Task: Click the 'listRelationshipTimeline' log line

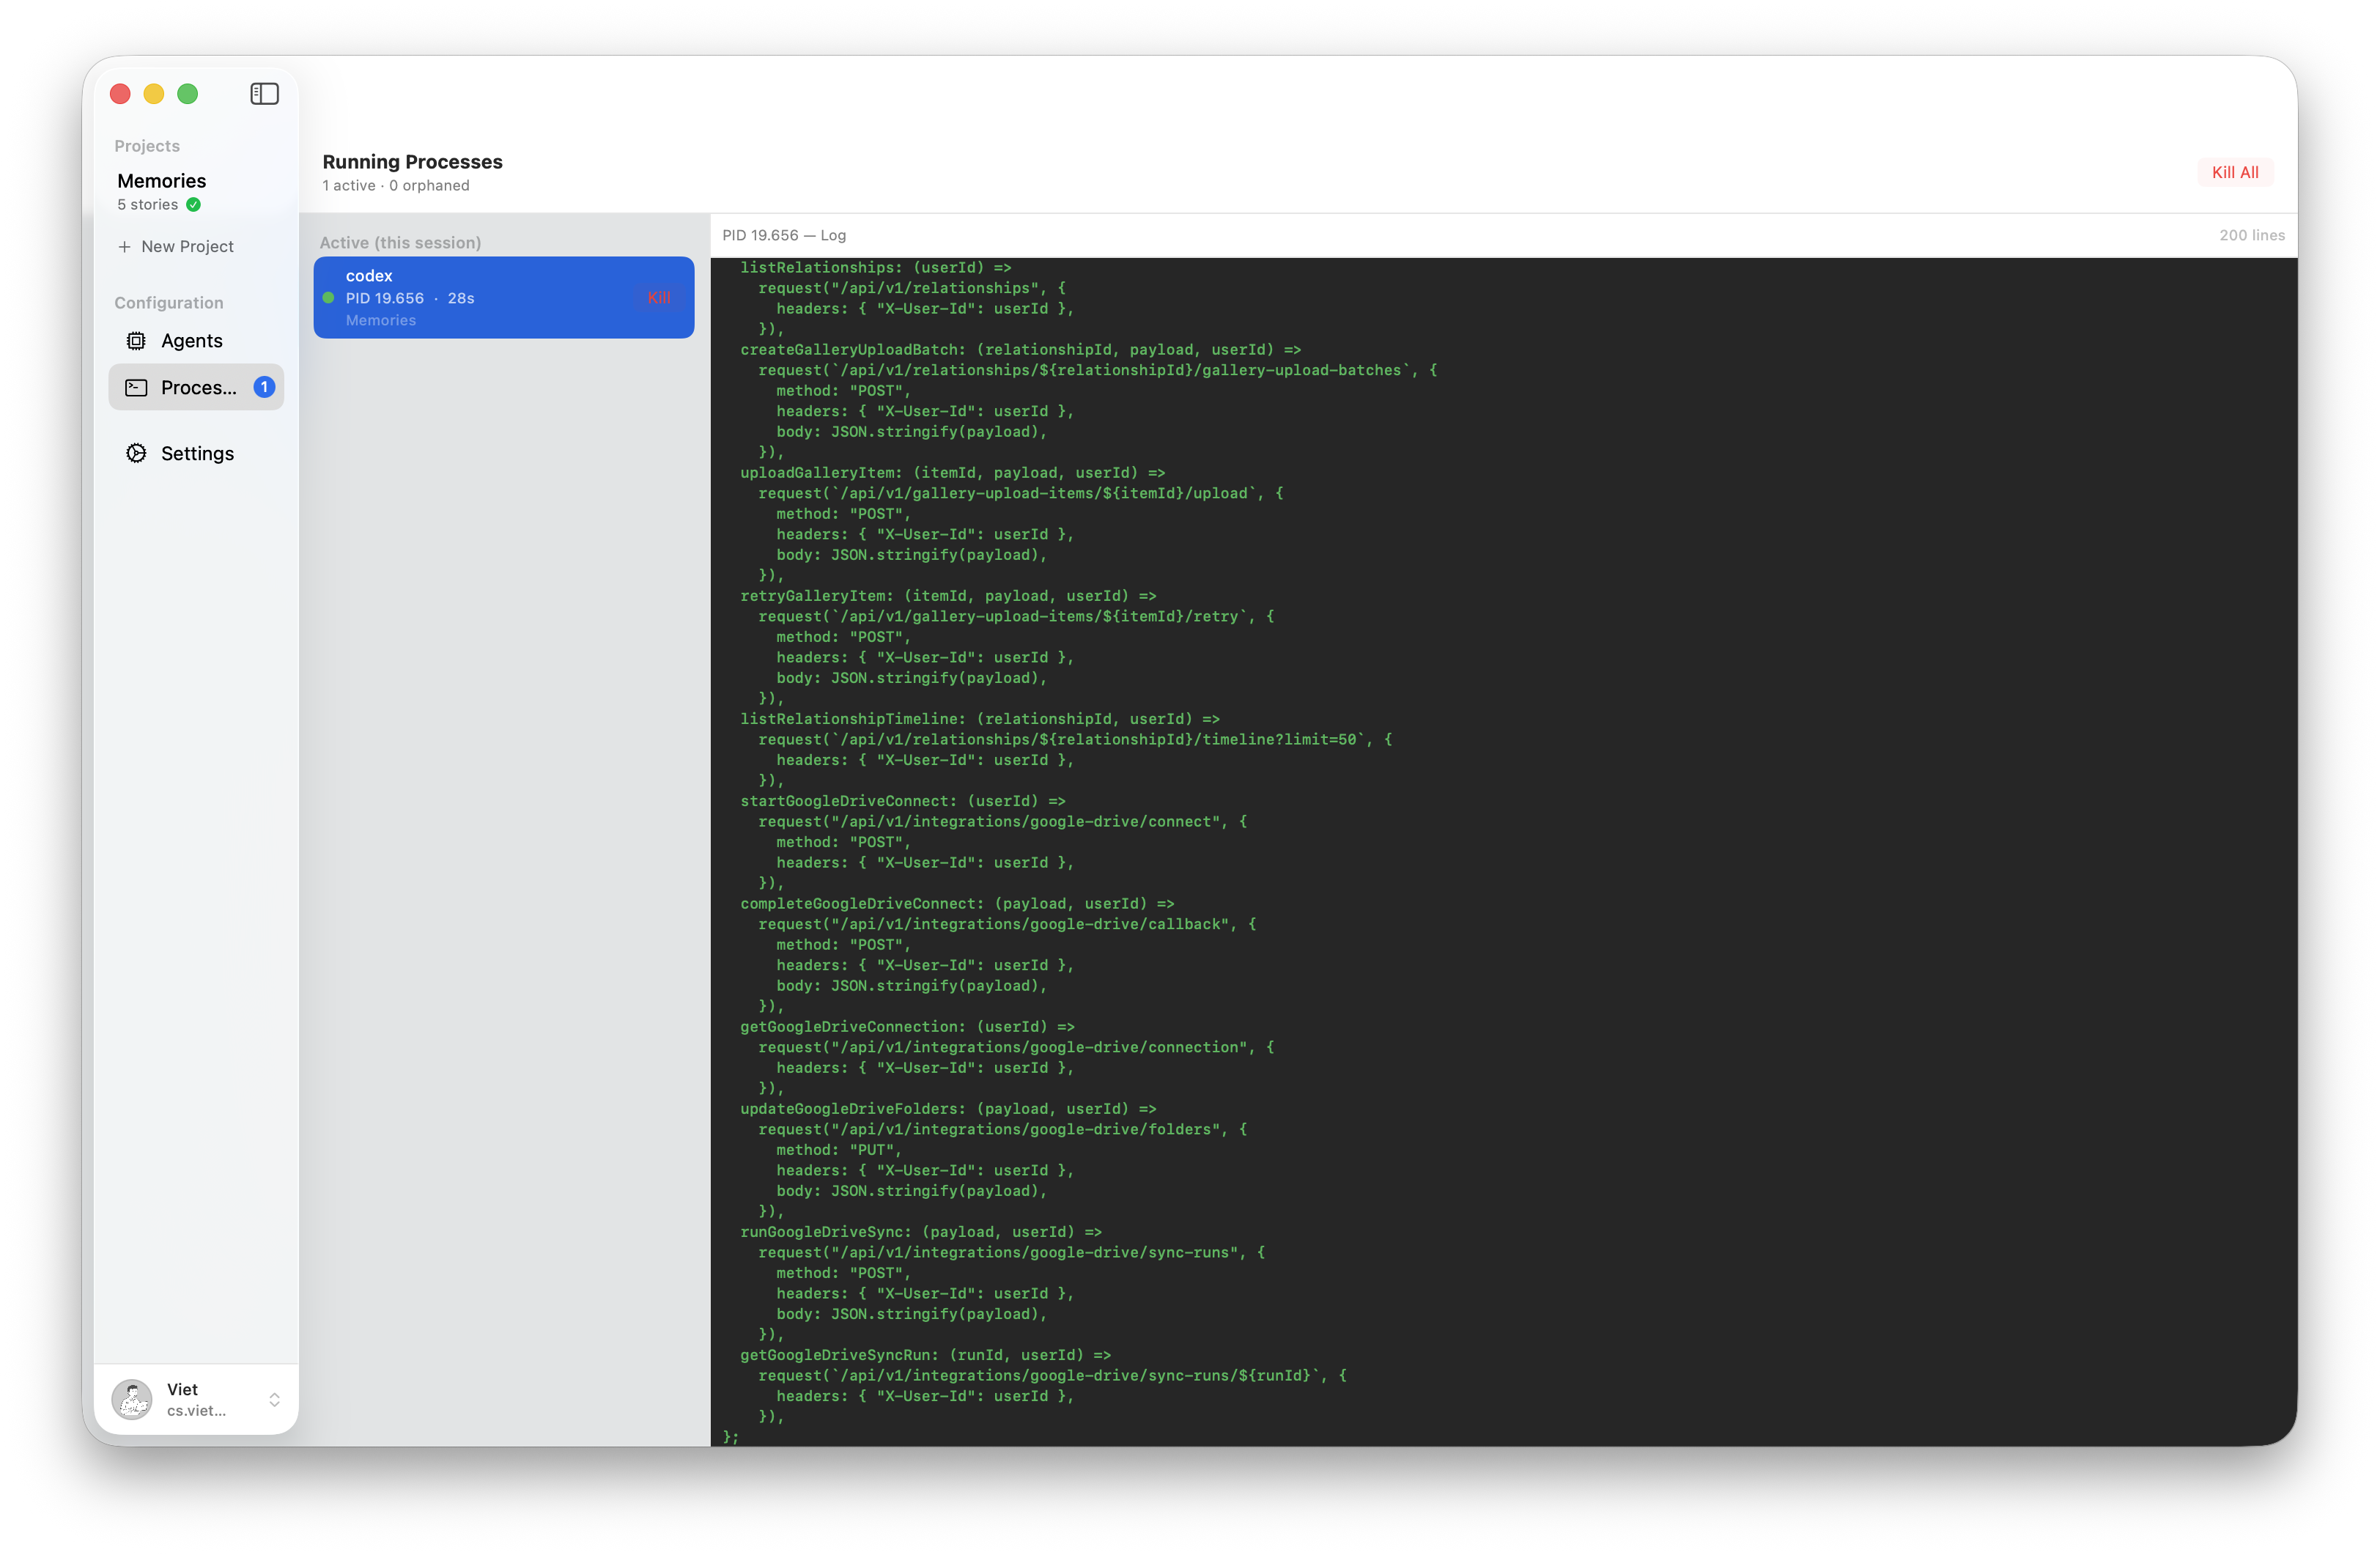Action: coord(980,719)
